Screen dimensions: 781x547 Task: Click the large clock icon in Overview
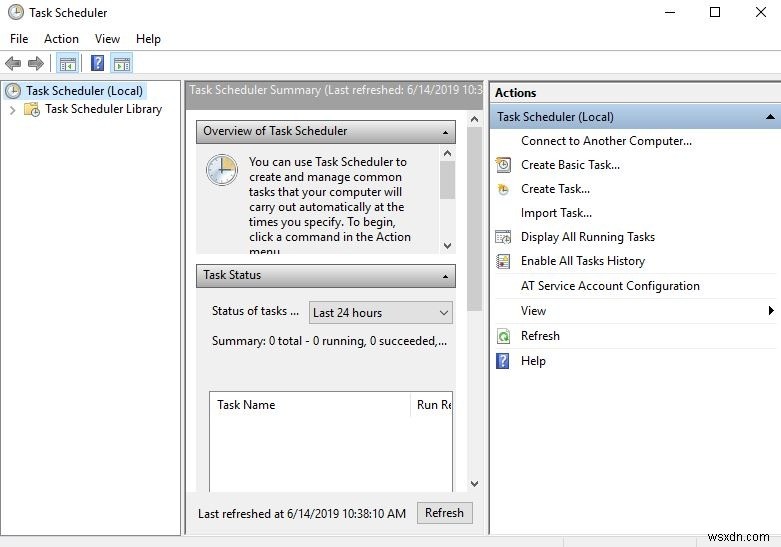pos(222,170)
